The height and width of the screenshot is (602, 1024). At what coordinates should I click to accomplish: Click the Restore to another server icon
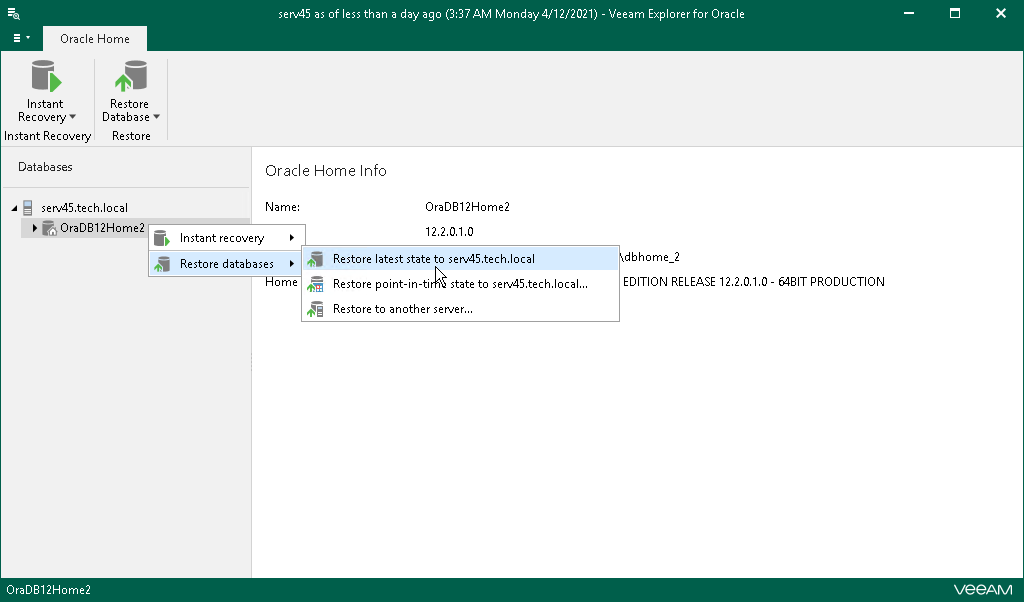click(316, 309)
